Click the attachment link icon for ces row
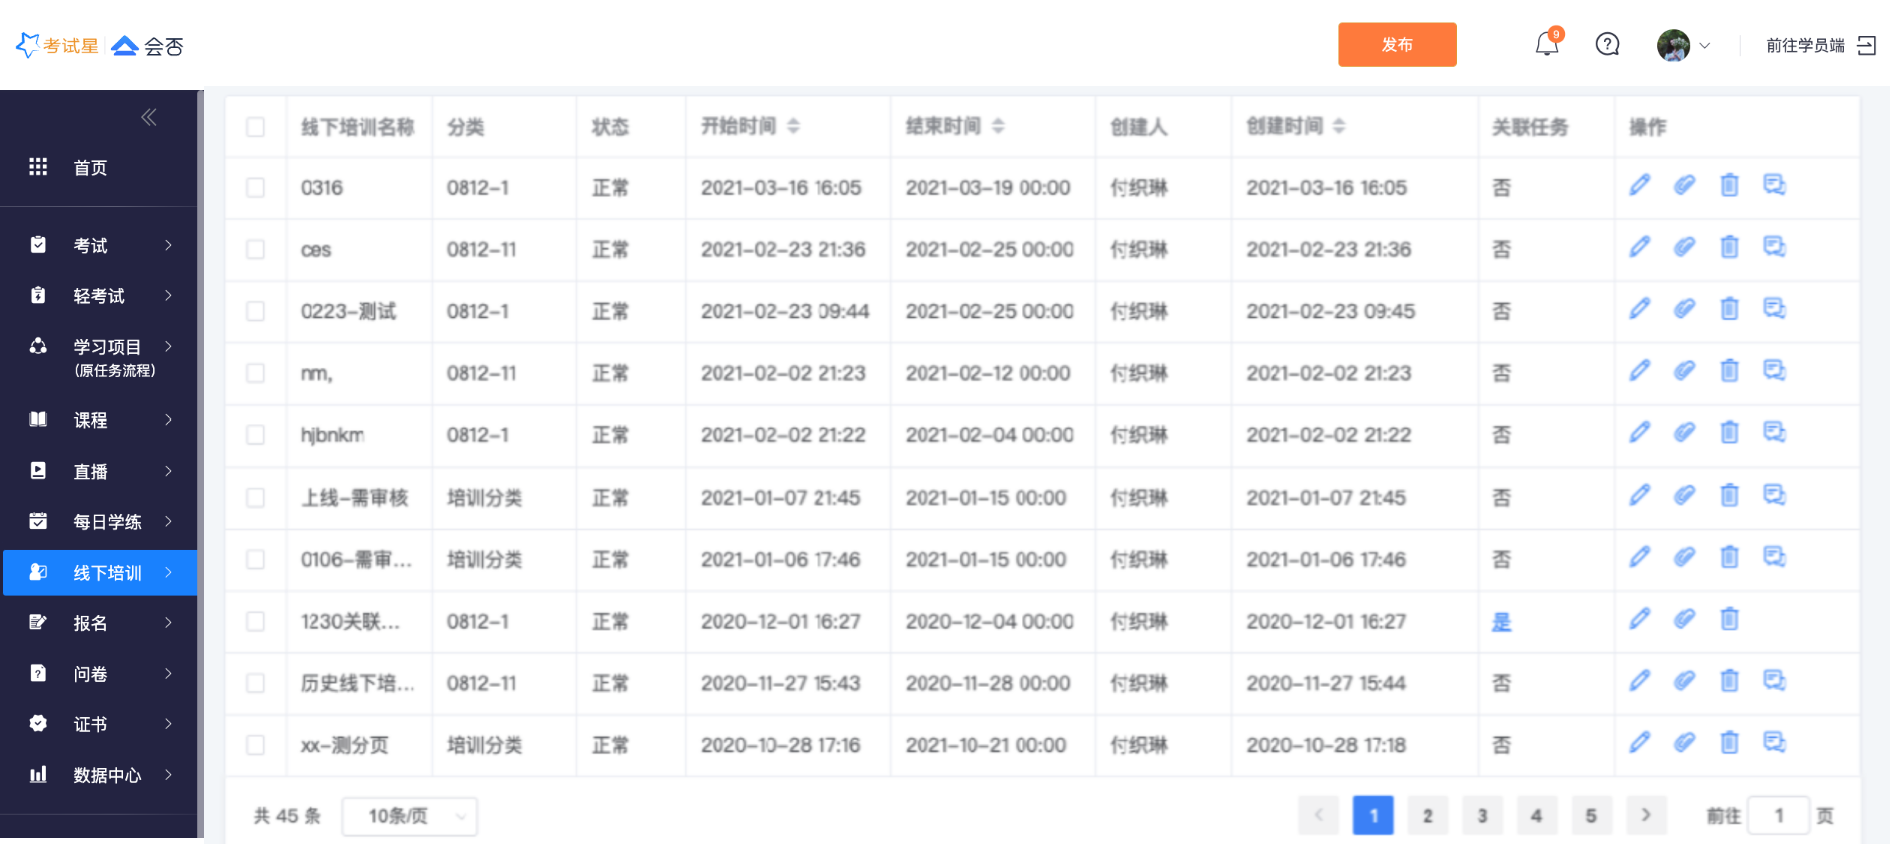Viewport: 1892px width, 844px height. point(1685,248)
